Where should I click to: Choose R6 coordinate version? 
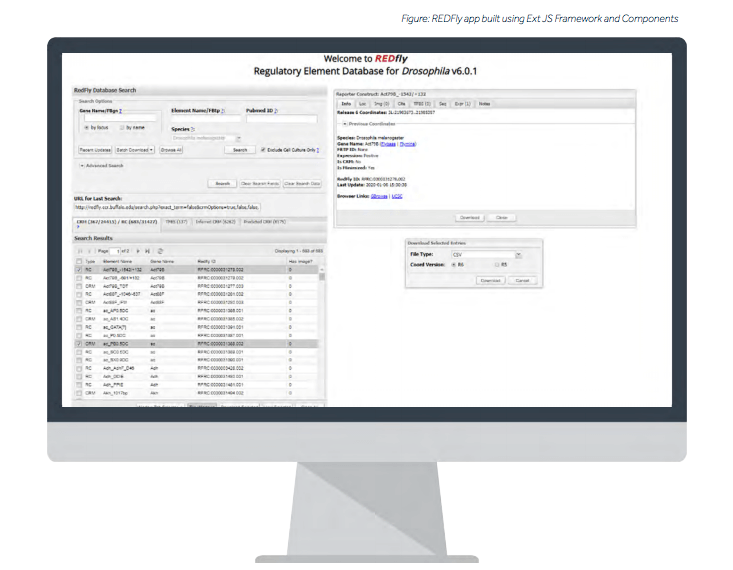[x=453, y=265]
